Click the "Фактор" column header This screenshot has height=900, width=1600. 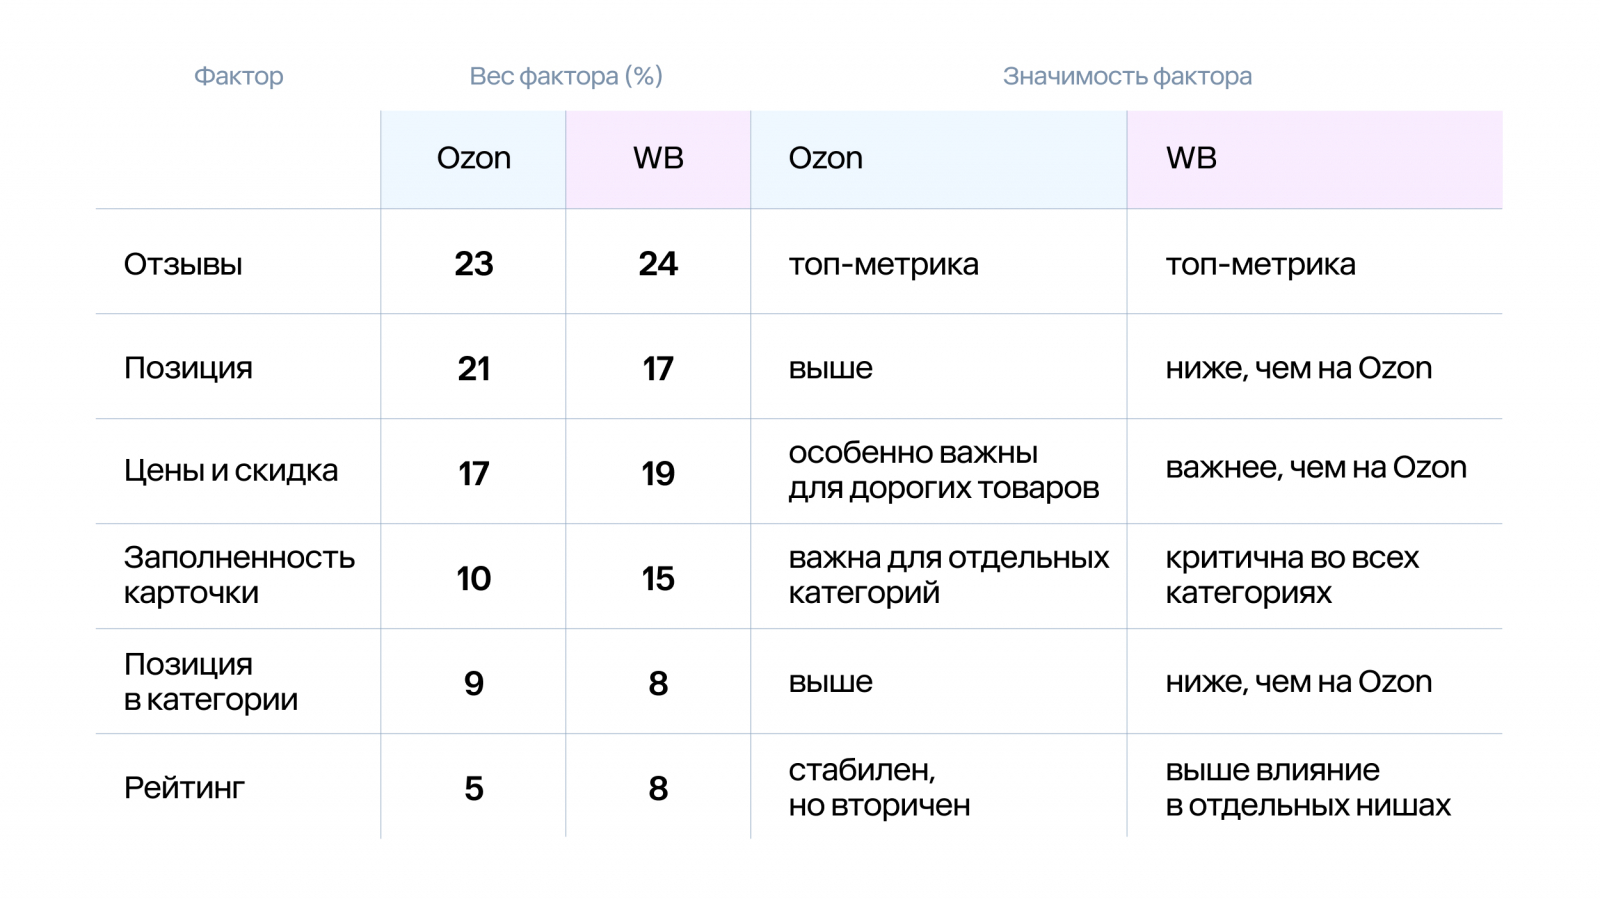[238, 76]
